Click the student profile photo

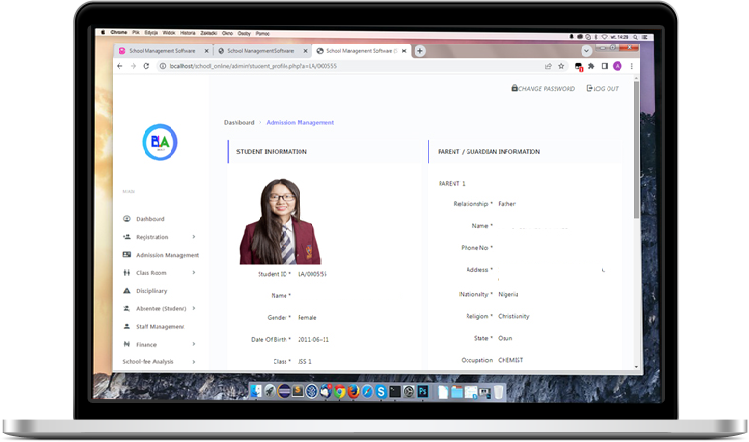point(280,221)
